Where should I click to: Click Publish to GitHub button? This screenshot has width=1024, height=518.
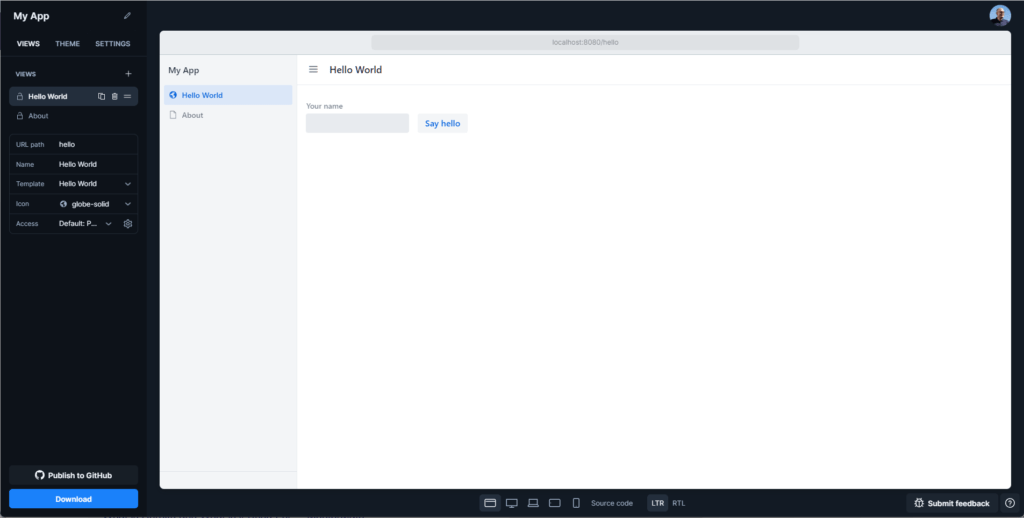[x=73, y=475]
